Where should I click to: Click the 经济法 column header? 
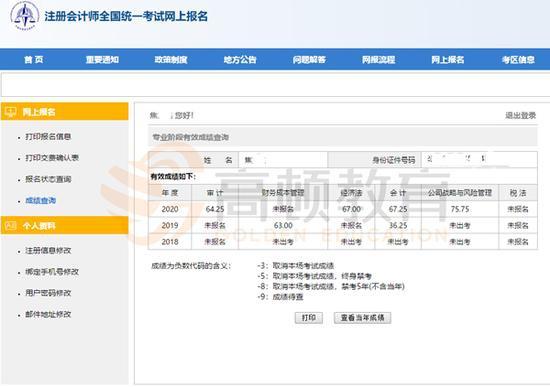(351, 193)
